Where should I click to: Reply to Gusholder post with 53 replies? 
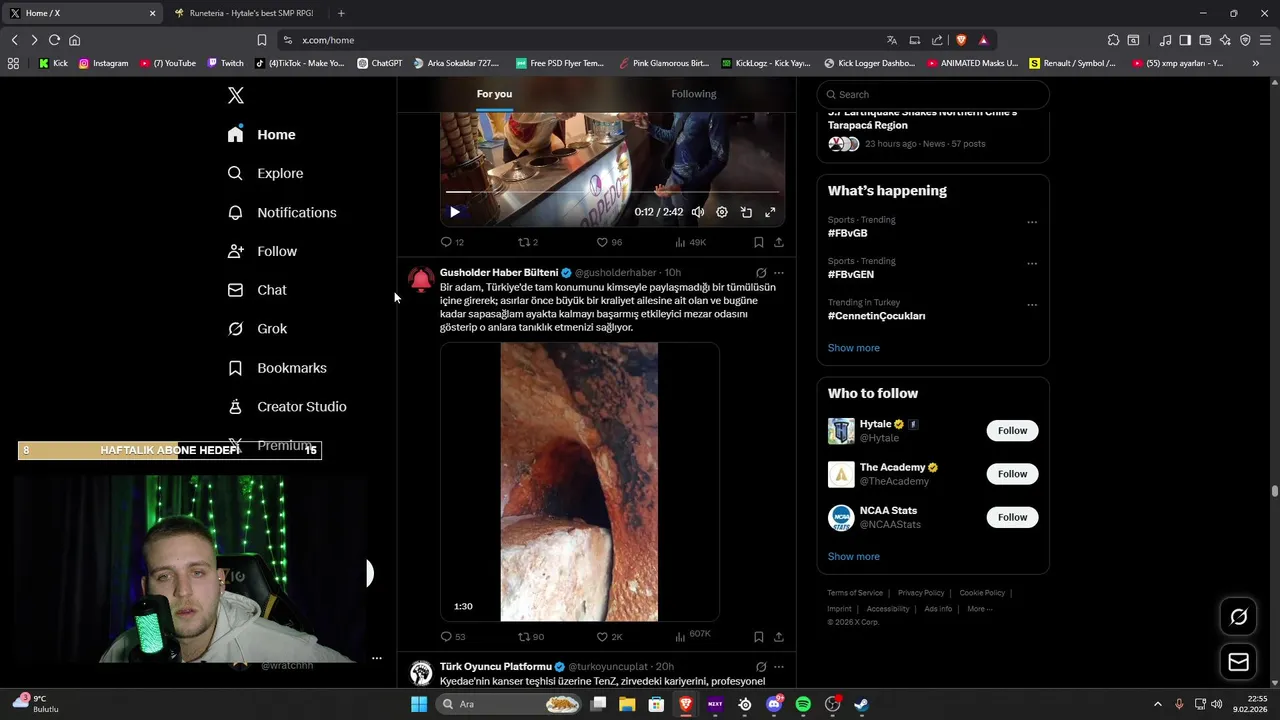click(453, 636)
